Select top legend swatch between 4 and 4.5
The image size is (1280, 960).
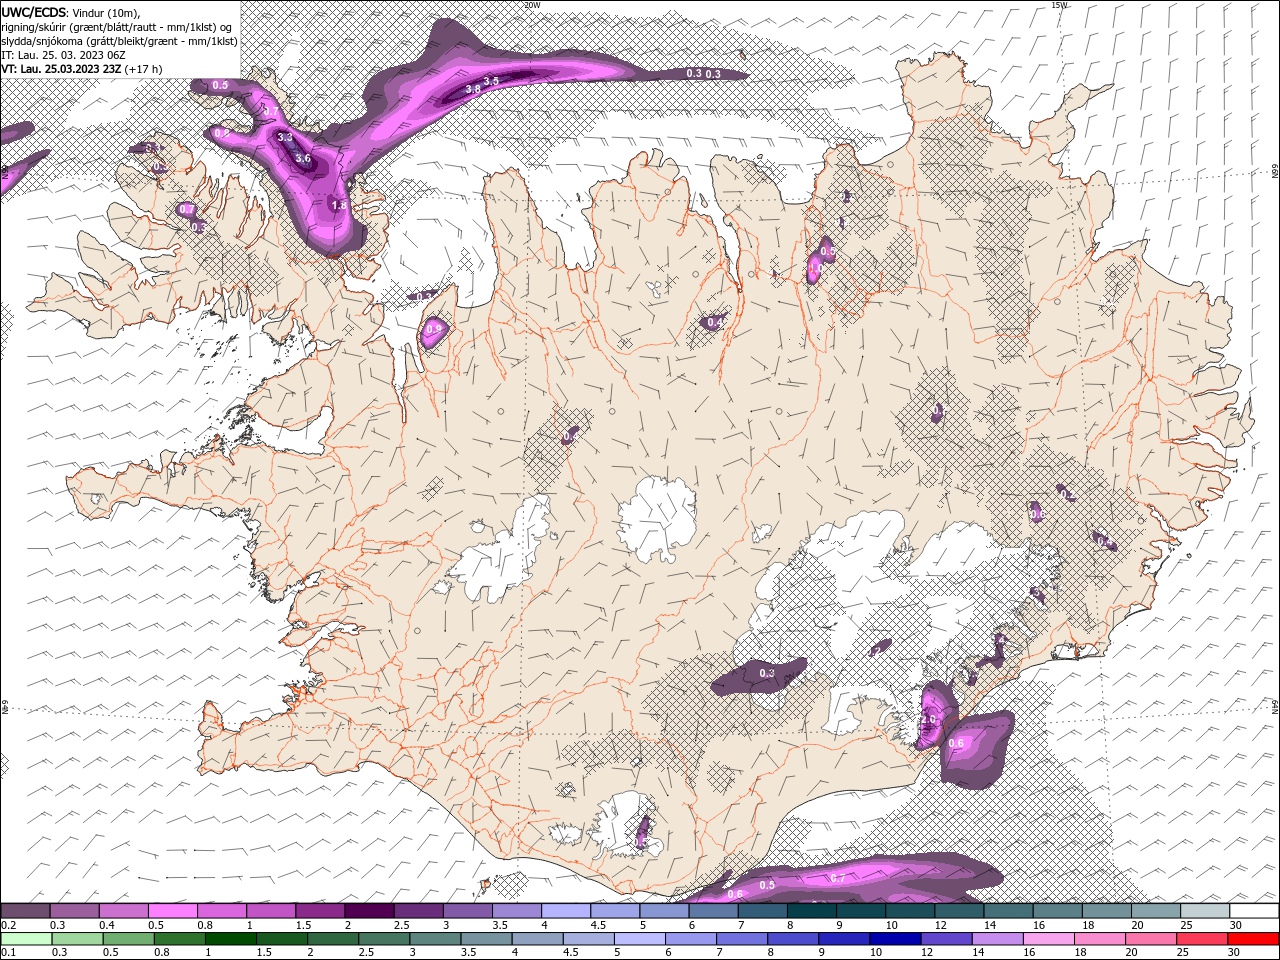tap(565, 911)
